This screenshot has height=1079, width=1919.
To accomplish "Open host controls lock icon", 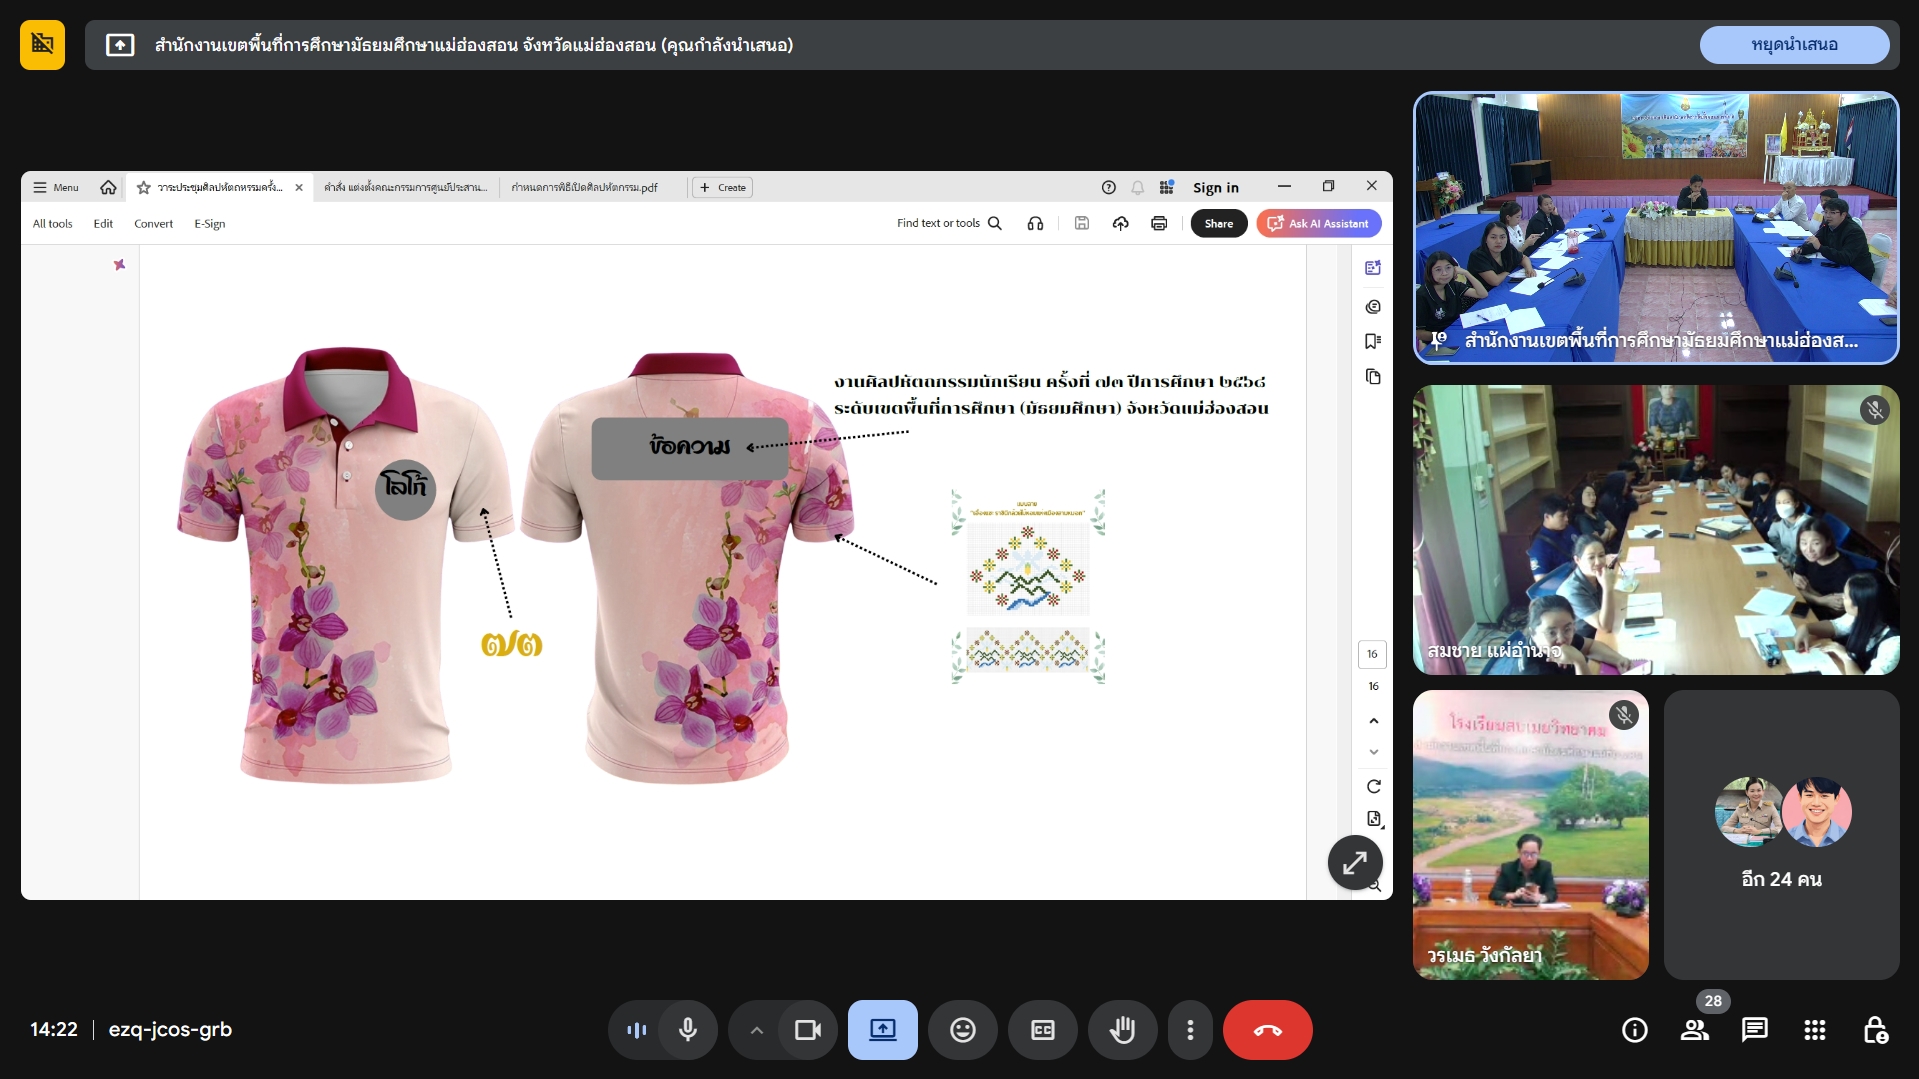I will (x=1875, y=1030).
